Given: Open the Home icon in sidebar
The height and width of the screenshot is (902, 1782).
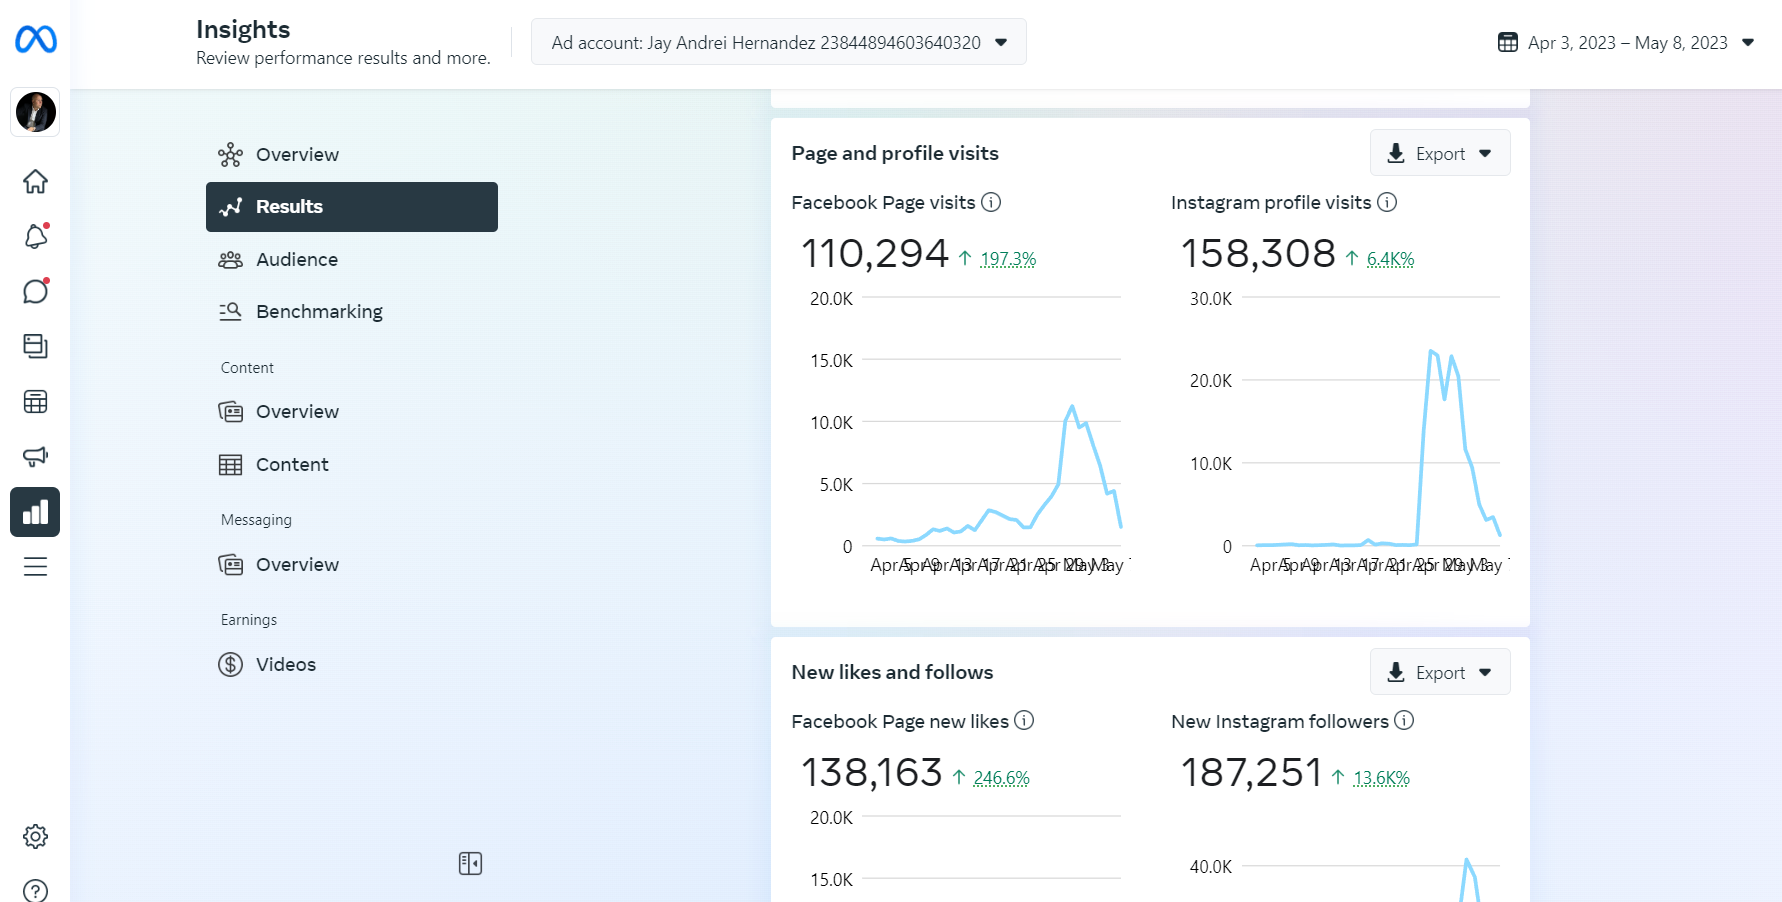Looking at the screenshot, I should pos(36,181).
